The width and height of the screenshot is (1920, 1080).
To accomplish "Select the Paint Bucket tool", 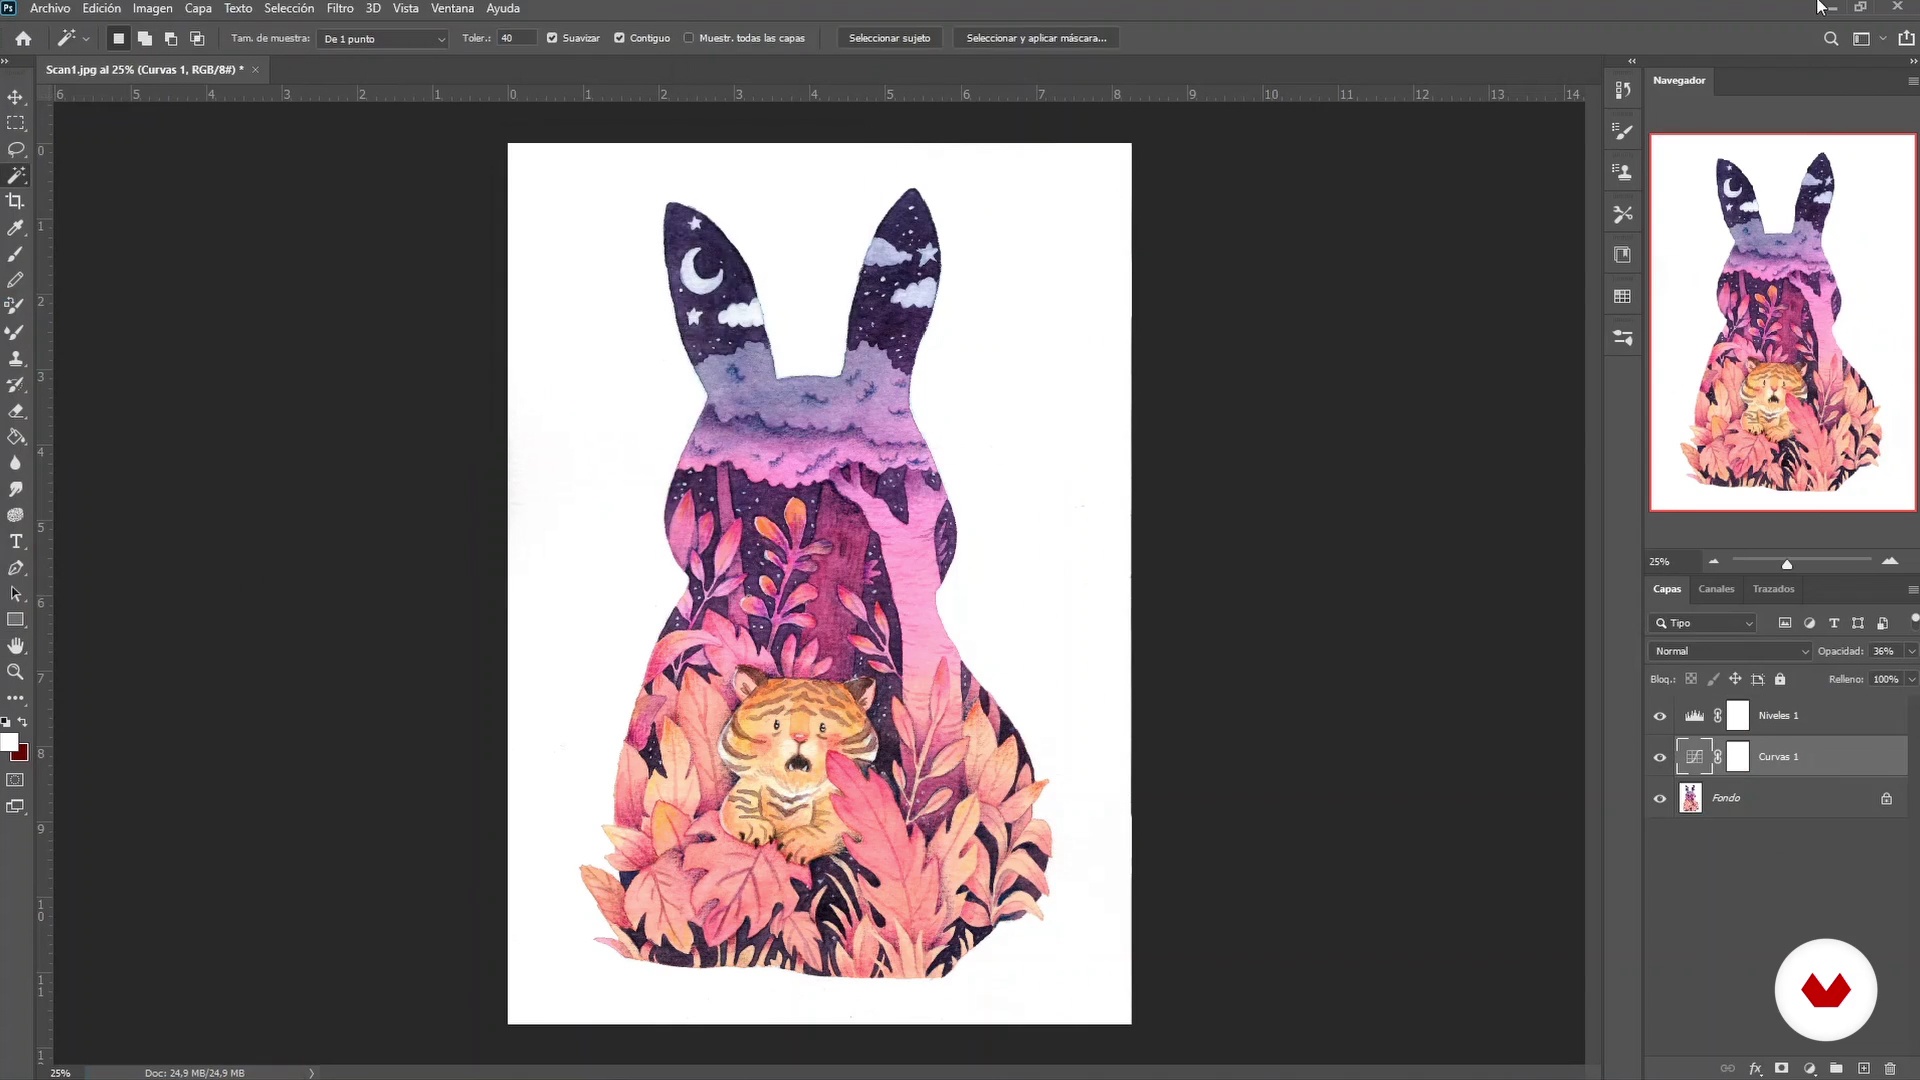I will 16,437.
